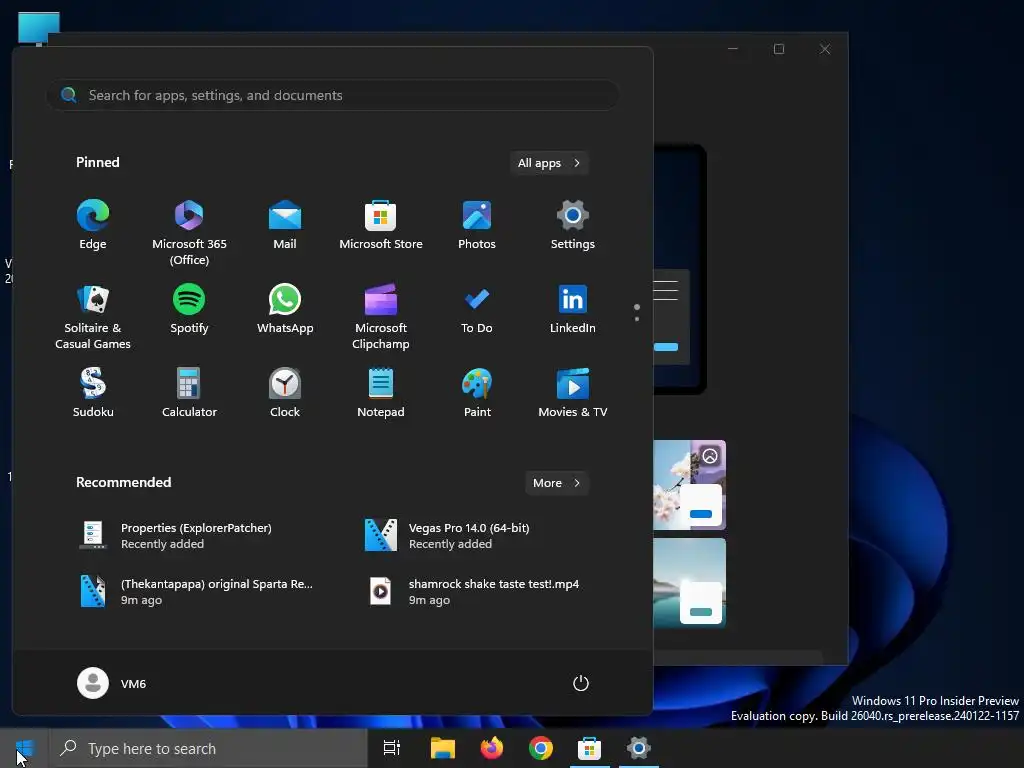Launch the Photos app
The image size is (1024, 768).
click(x=477, y=225)
